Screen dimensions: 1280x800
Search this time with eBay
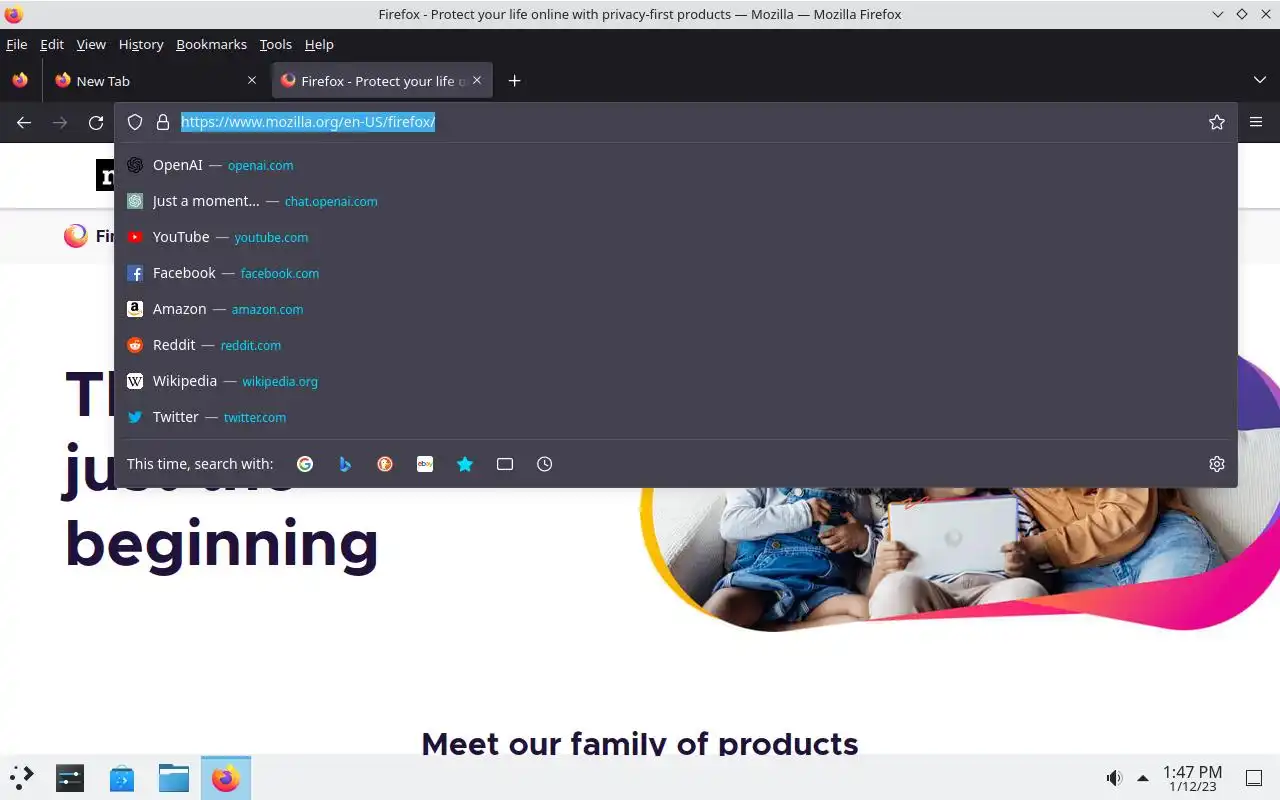(425, 464)
